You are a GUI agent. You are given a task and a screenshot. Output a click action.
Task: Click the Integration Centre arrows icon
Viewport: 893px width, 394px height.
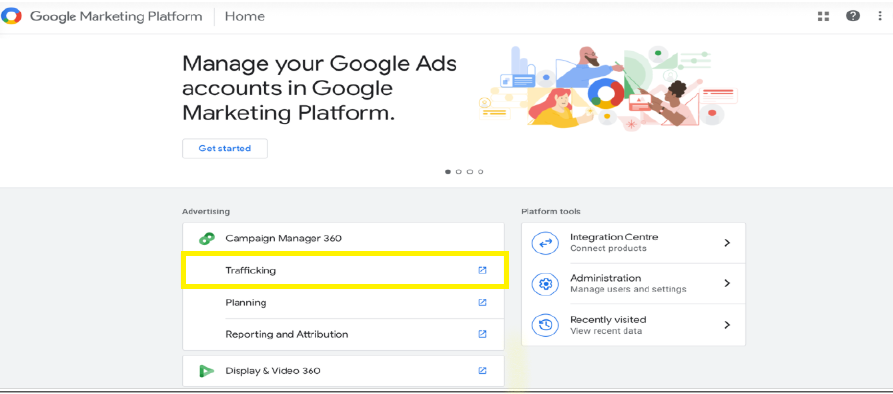pyautogui.click(x=546, y=243)
